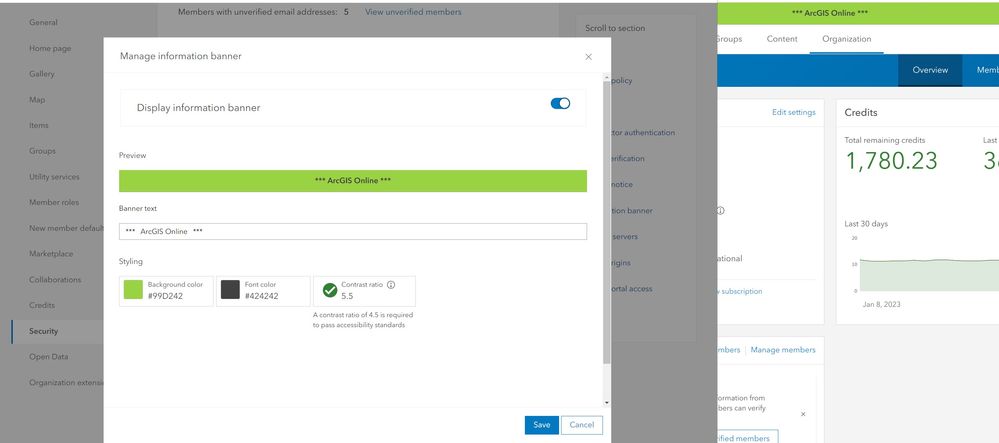Screen dimensions: 999x443
Task: Open Open Data settings in sidebar
Action: (x=48, y=357)
